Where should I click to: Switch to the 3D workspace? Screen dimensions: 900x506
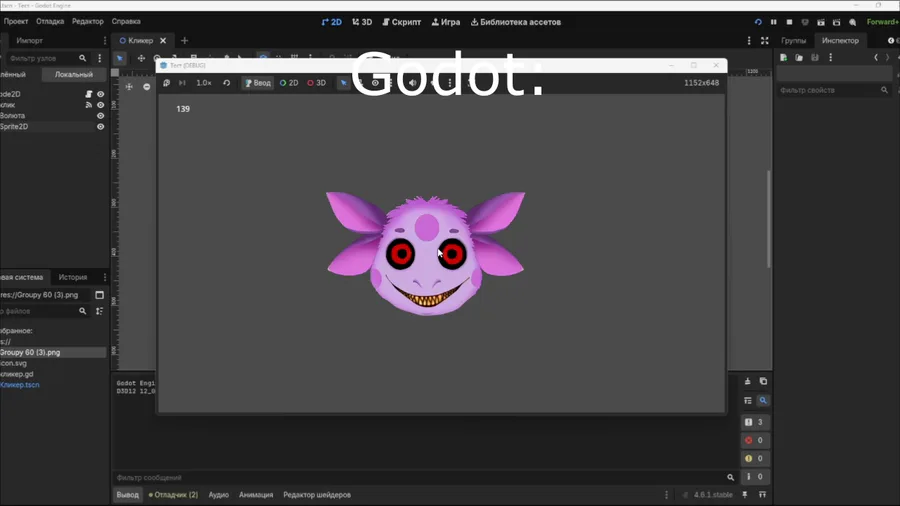tap(362, 22)
